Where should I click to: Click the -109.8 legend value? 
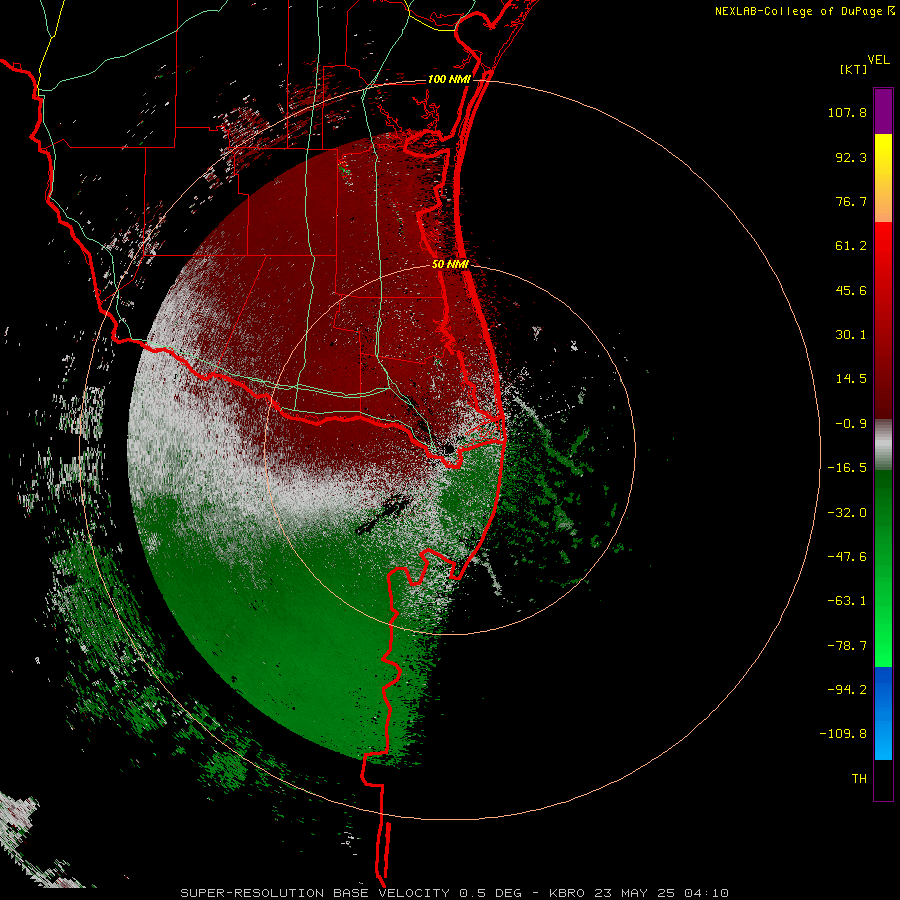coord(843,734)
